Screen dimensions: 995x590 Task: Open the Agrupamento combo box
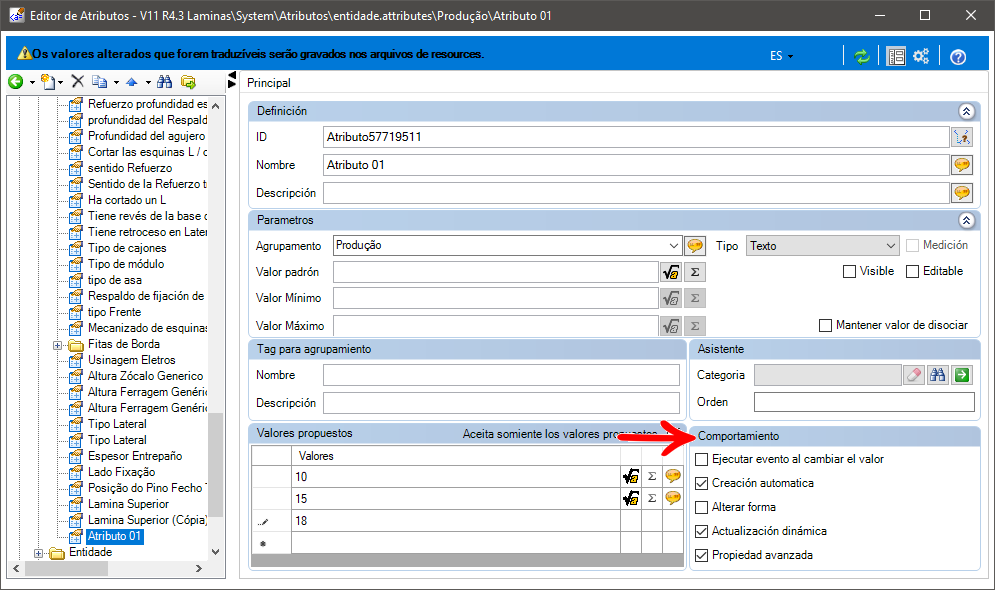[x=508, y=246]
